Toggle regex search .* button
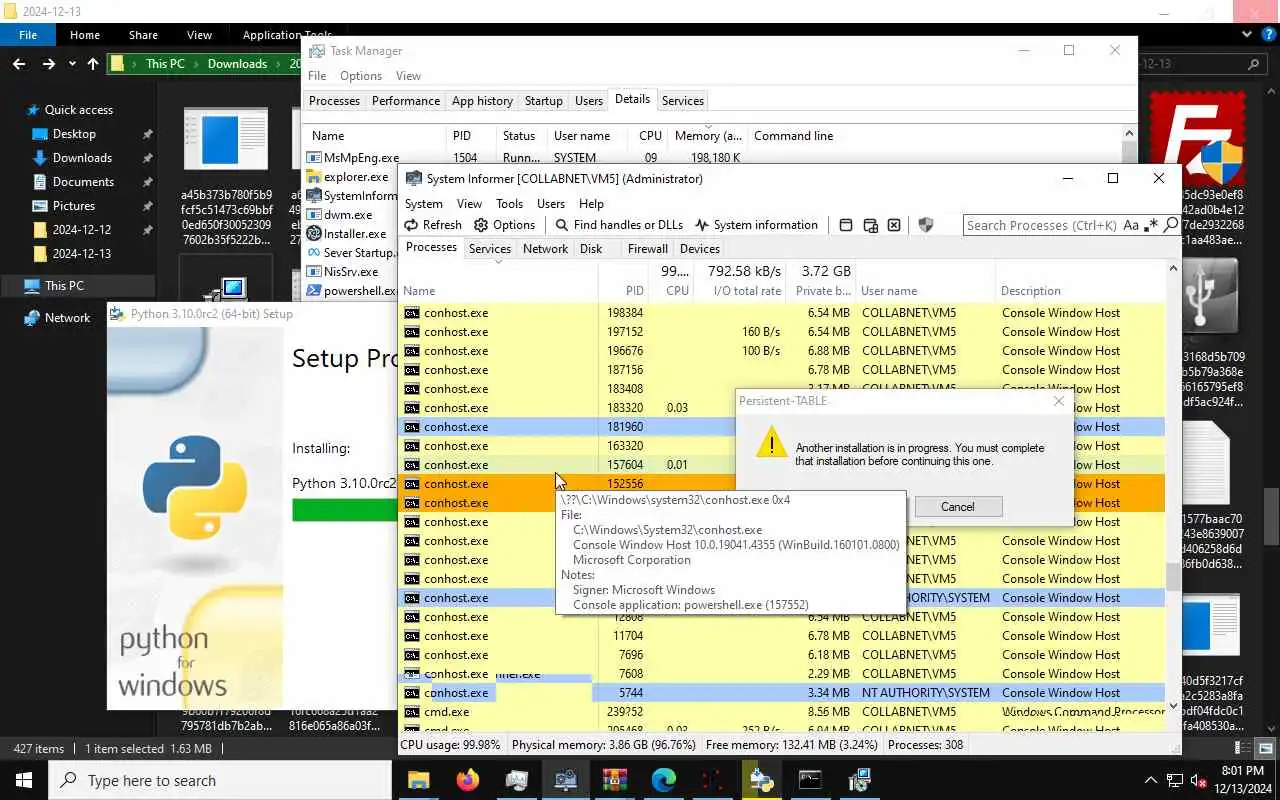1280x800 pixels. 1151,225
